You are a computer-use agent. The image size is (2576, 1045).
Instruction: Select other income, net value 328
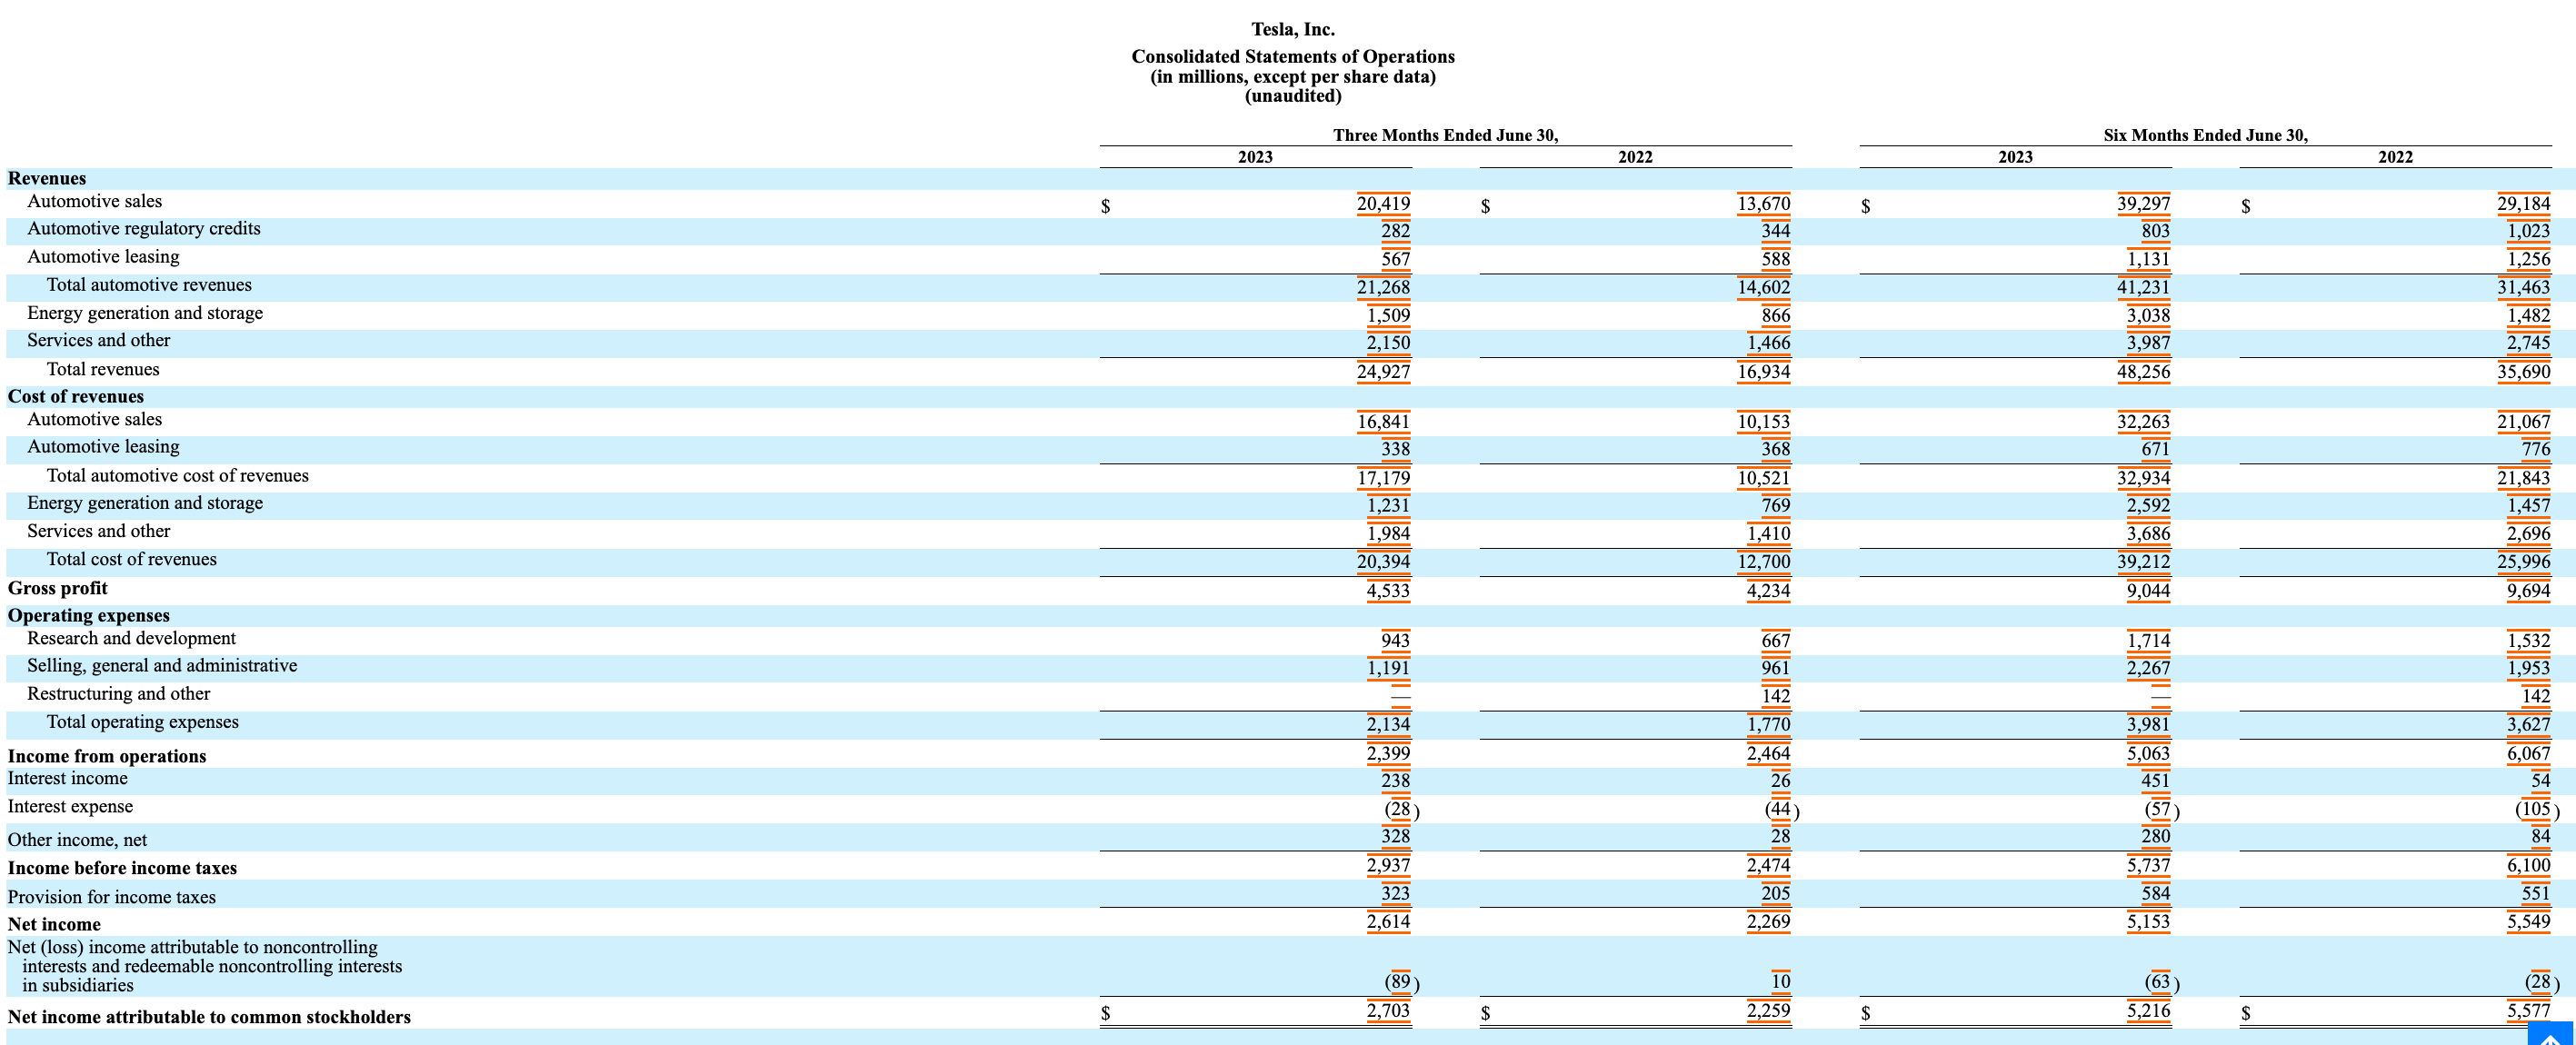(x=1396, y=837)
